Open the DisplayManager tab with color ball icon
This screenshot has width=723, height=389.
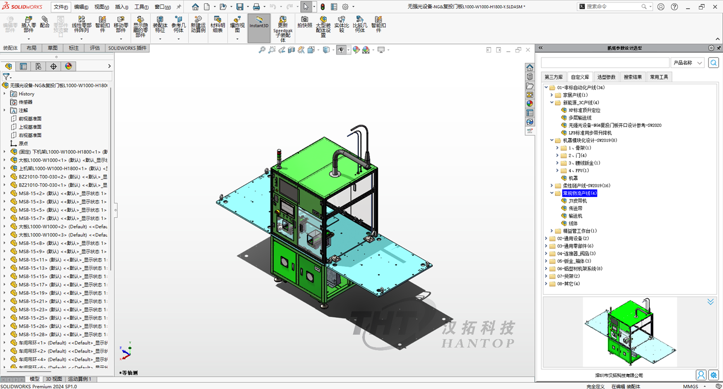click(68, 66)
